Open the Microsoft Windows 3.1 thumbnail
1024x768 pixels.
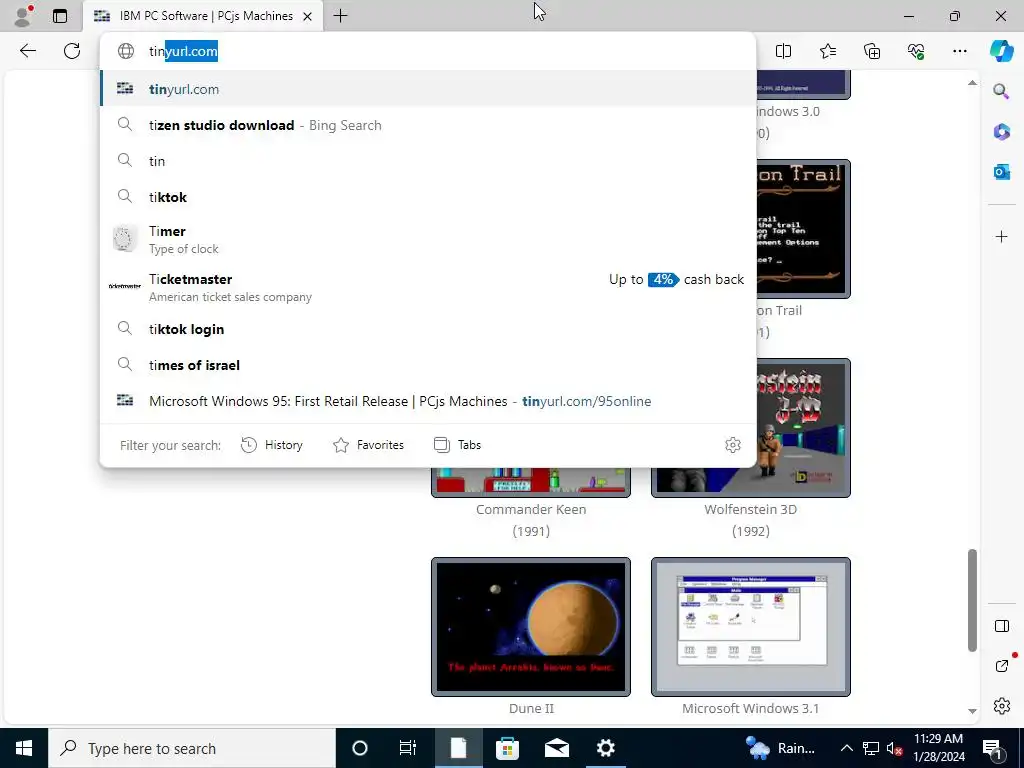point(751,627)
